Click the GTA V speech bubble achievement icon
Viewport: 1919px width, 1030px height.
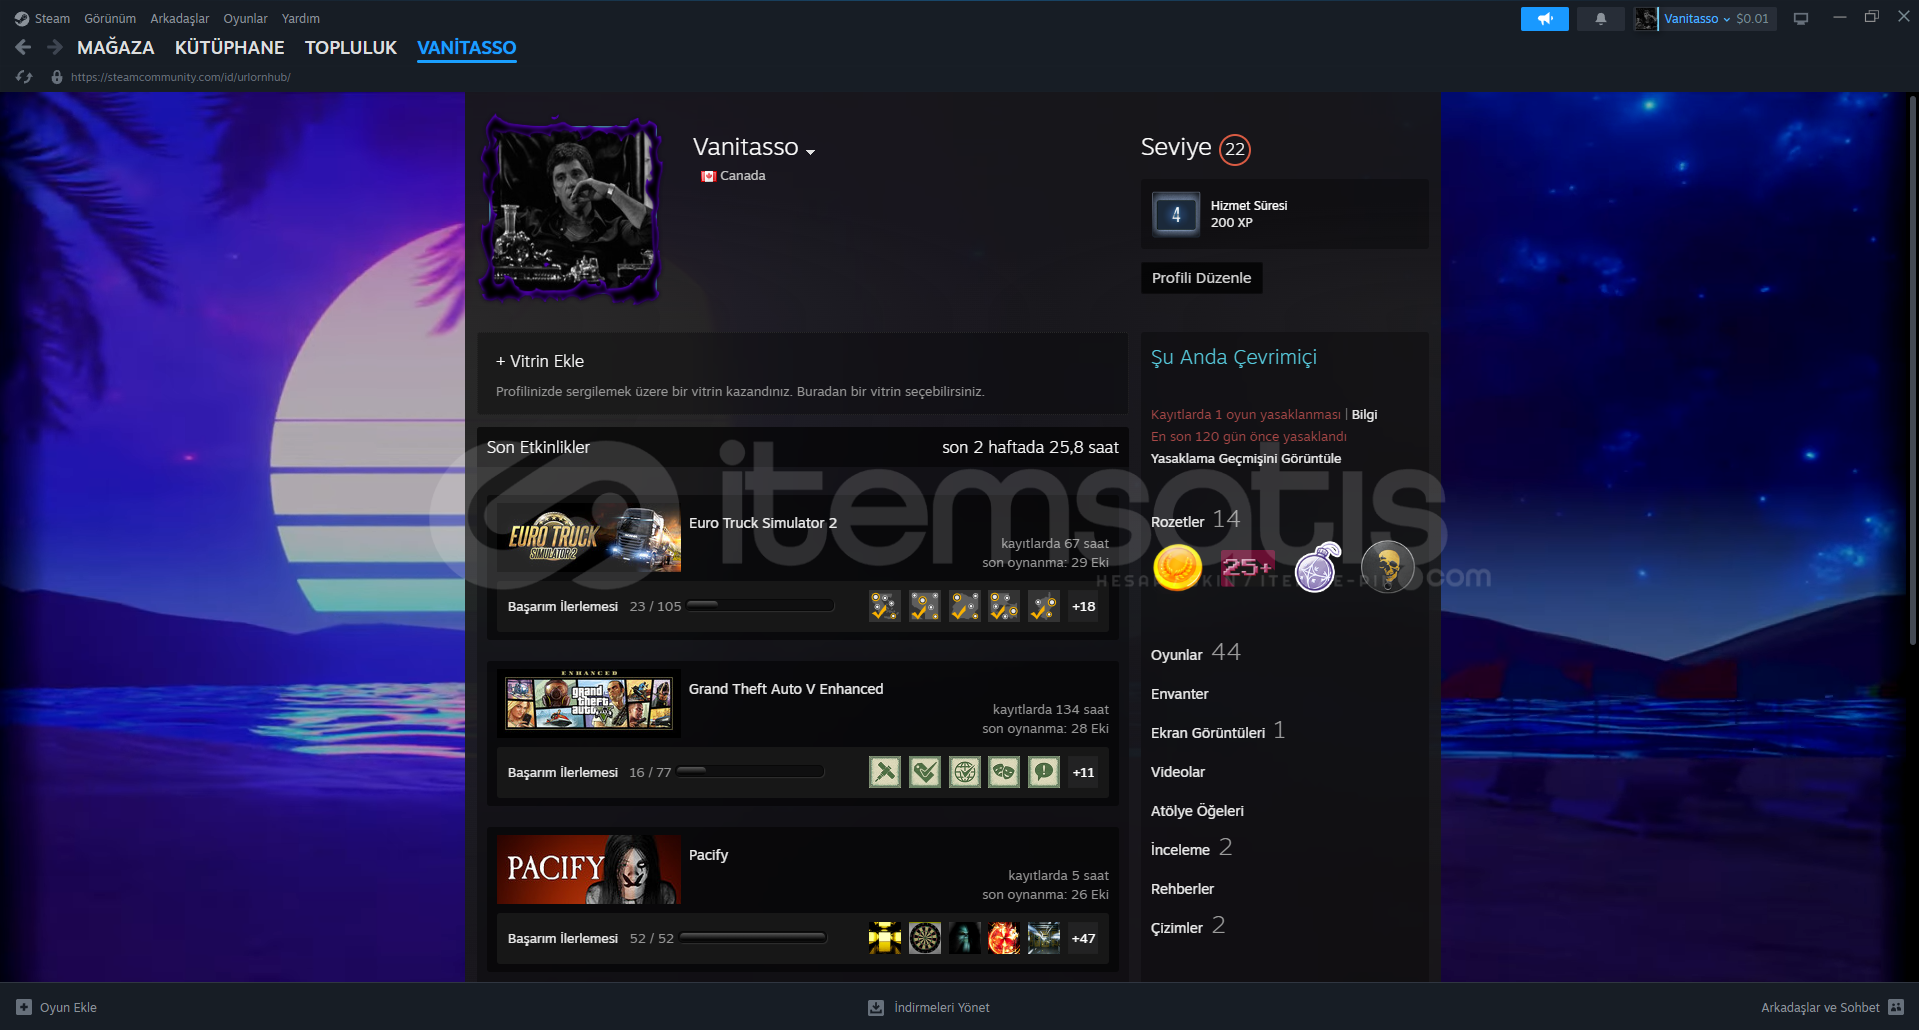point(1044,772)
